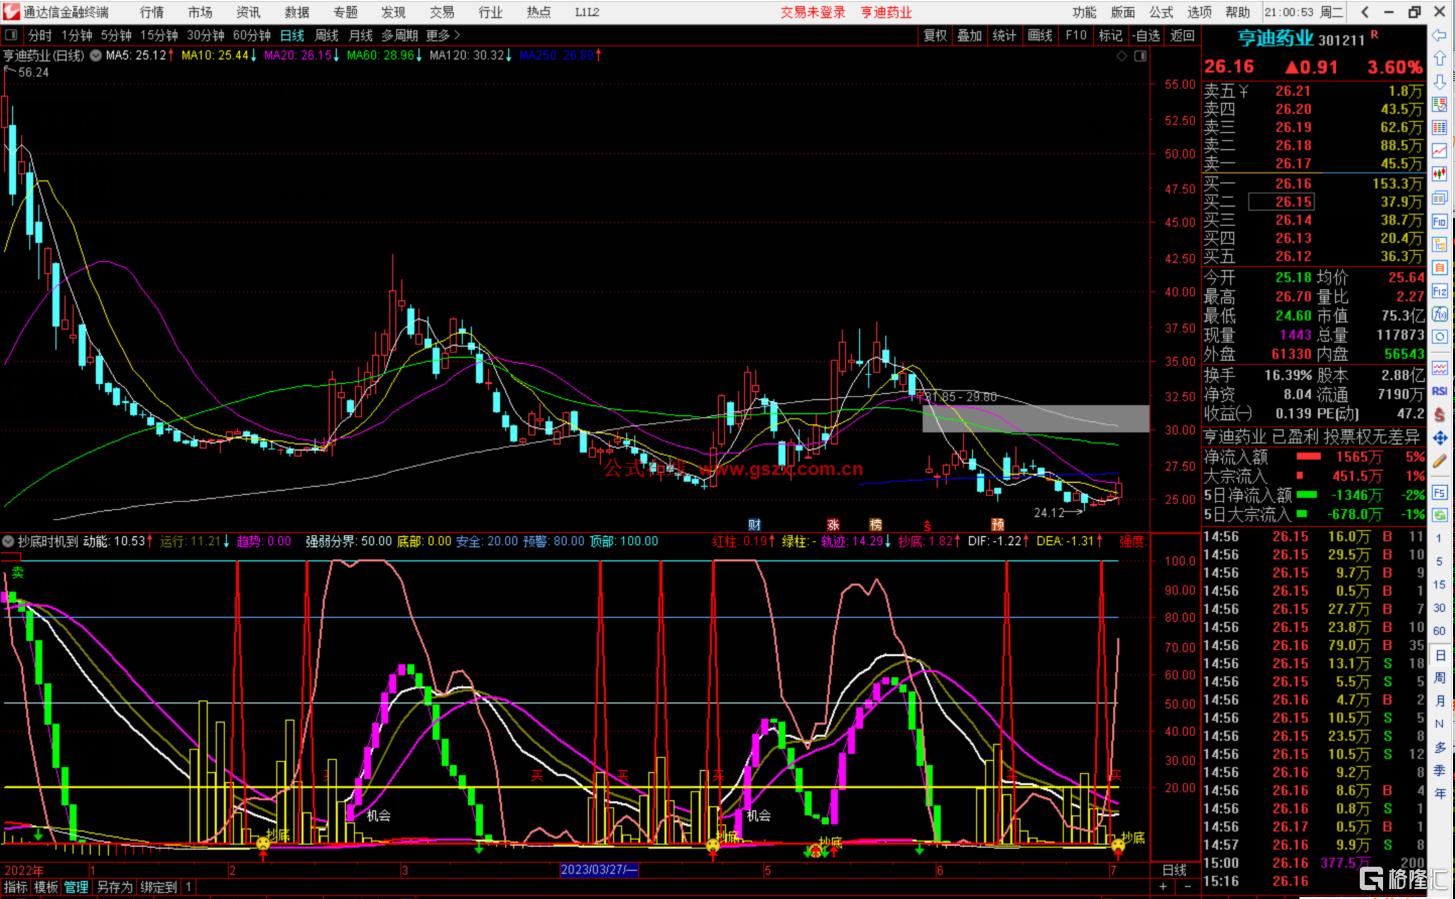Open the 自选 dropdown in chart toolbar
The width and height of the screenshot is (1455, 899).
(x=1147, y=35)
